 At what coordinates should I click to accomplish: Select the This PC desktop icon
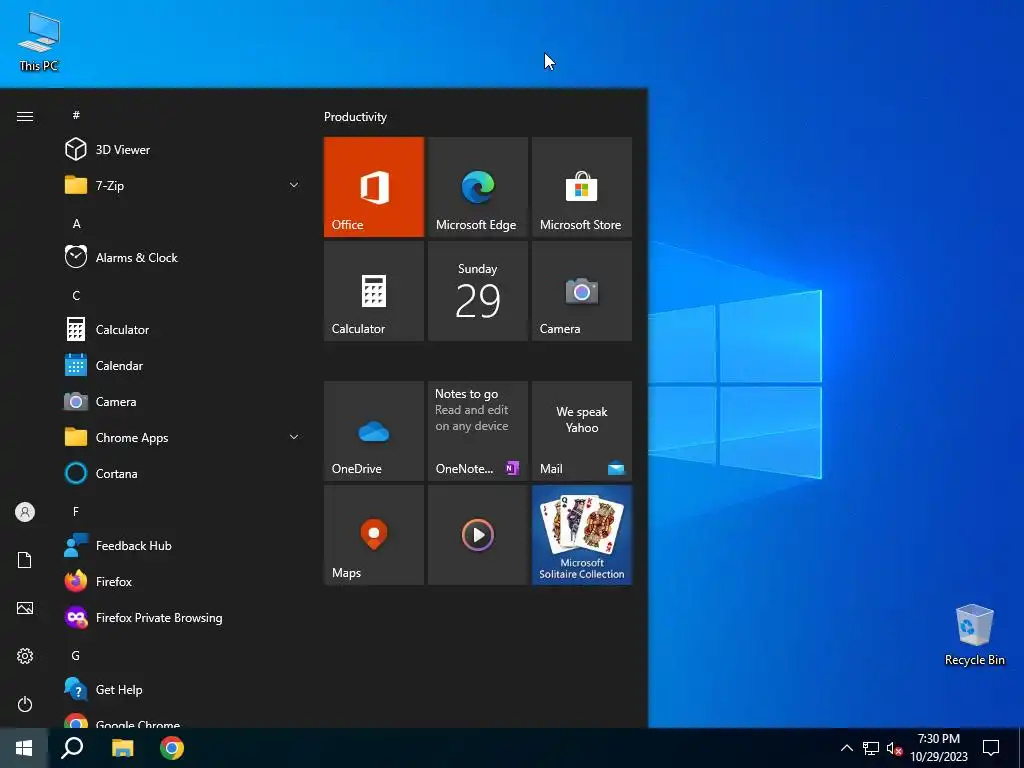click(x=39, y=42)
